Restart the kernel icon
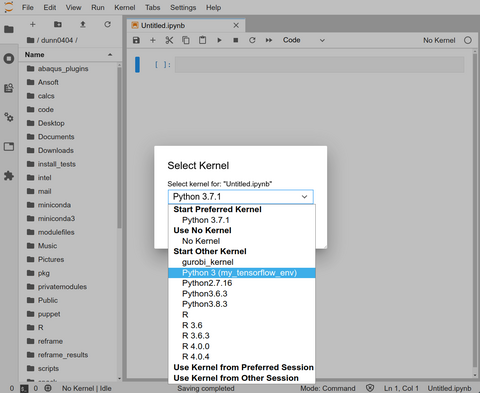The image size is (480, 393). pyautogui.click(x=252, y=40)
